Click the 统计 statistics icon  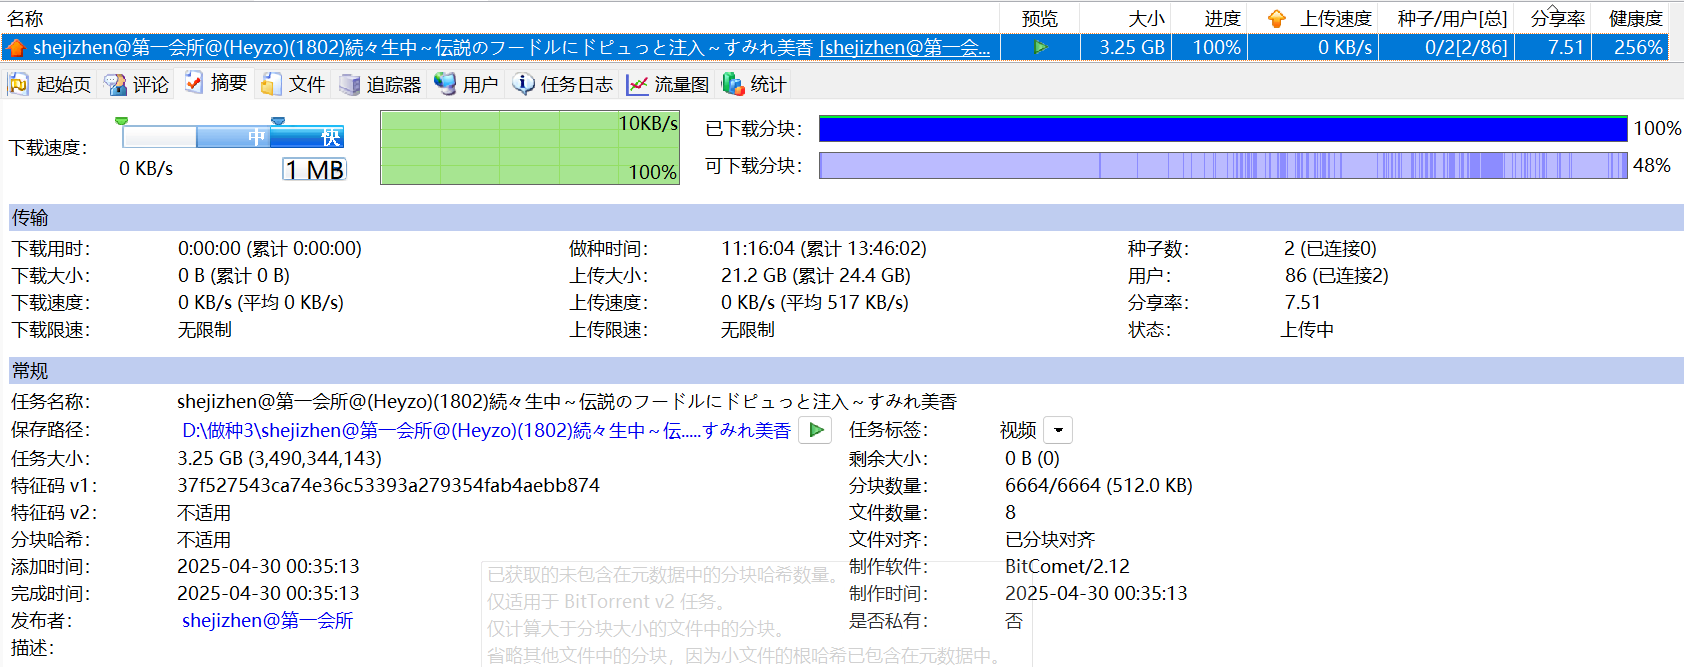click(x=733, y=84)
